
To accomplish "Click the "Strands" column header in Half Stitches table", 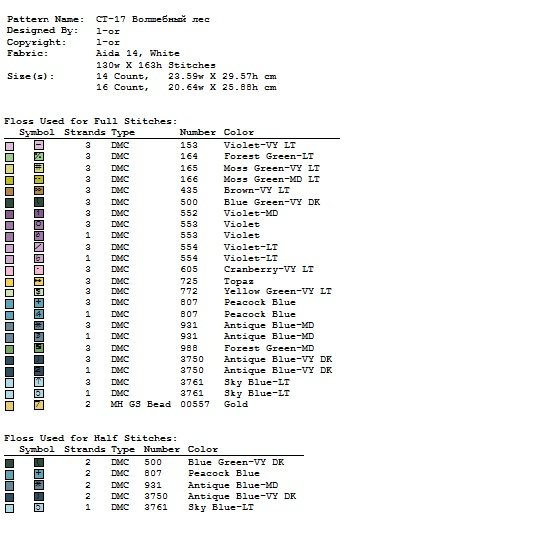I will click(85, 449).
